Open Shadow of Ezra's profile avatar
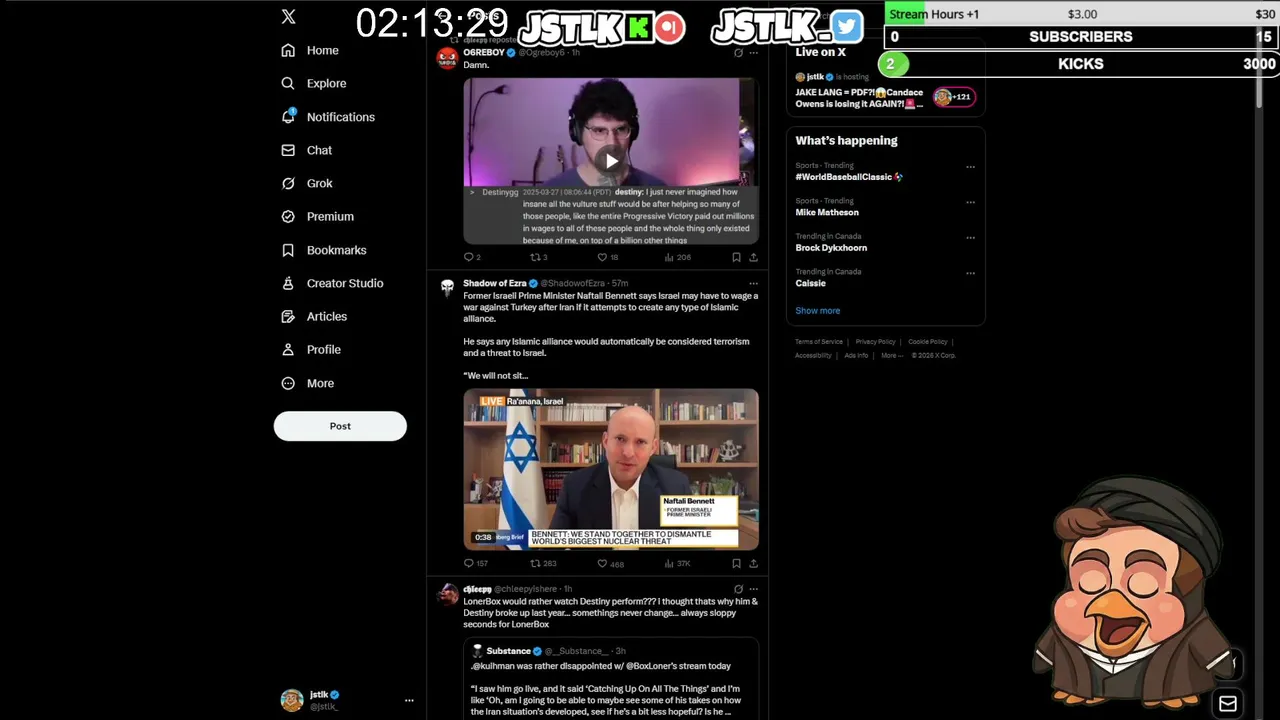 coord(447,288)
